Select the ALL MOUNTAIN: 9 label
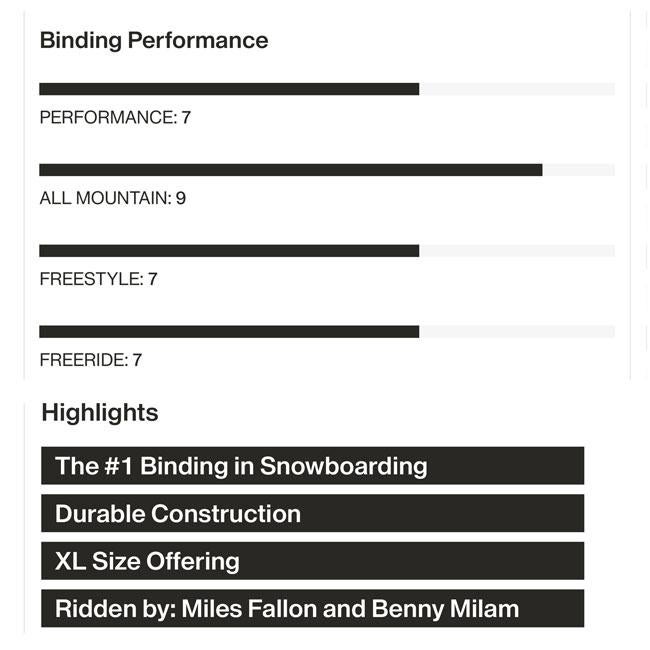 [113, 199]
